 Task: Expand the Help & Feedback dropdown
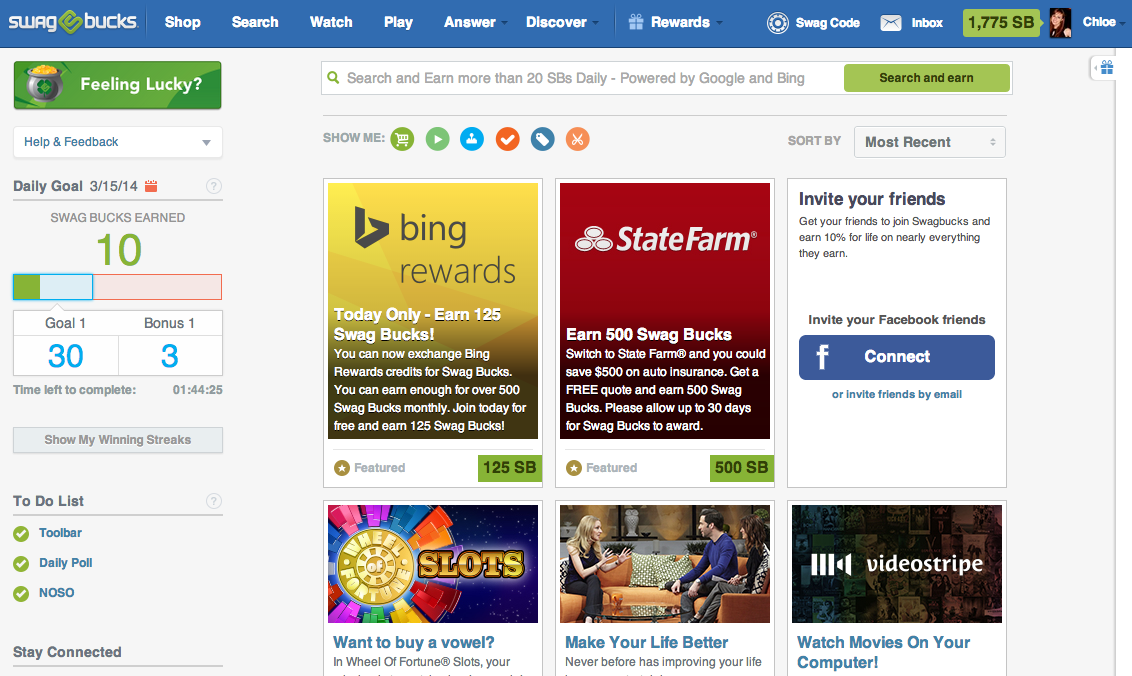click(118, 142)
